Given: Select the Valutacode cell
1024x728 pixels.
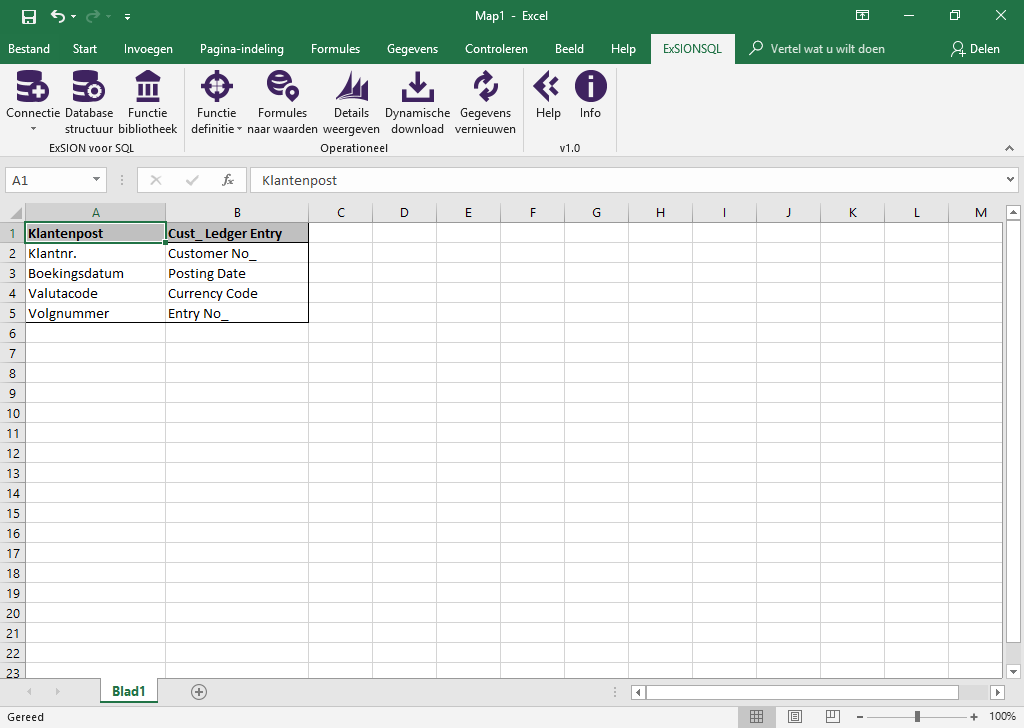Looking at the screenshot, I should point(95,293).
